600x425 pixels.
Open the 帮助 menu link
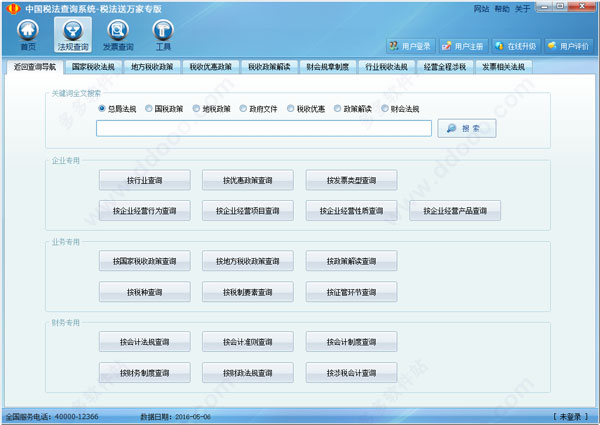point(502,8)
